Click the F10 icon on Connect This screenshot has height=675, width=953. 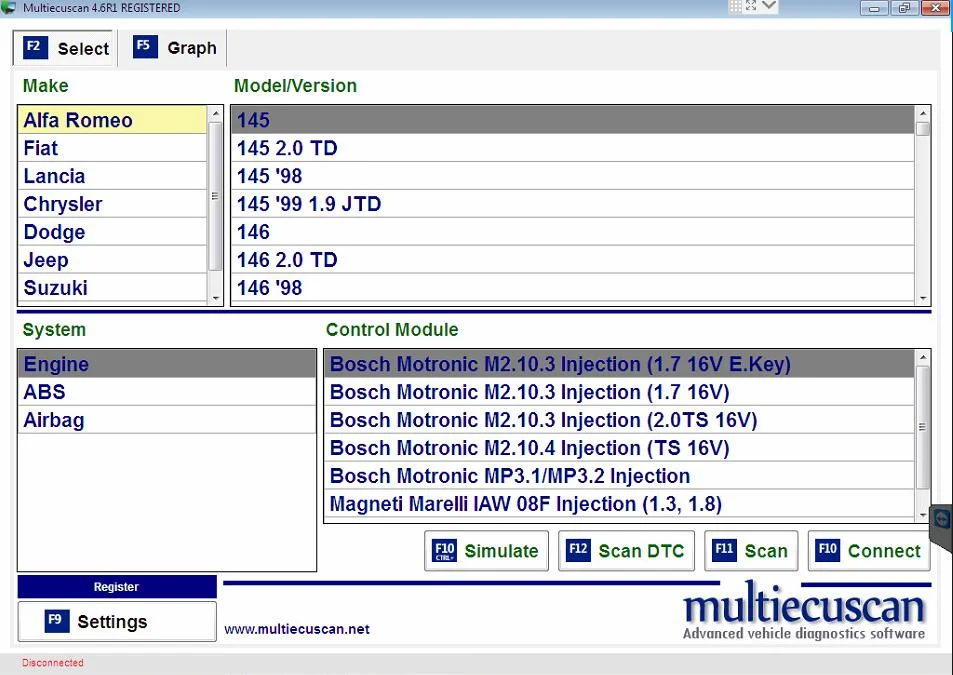pos(827,550)
